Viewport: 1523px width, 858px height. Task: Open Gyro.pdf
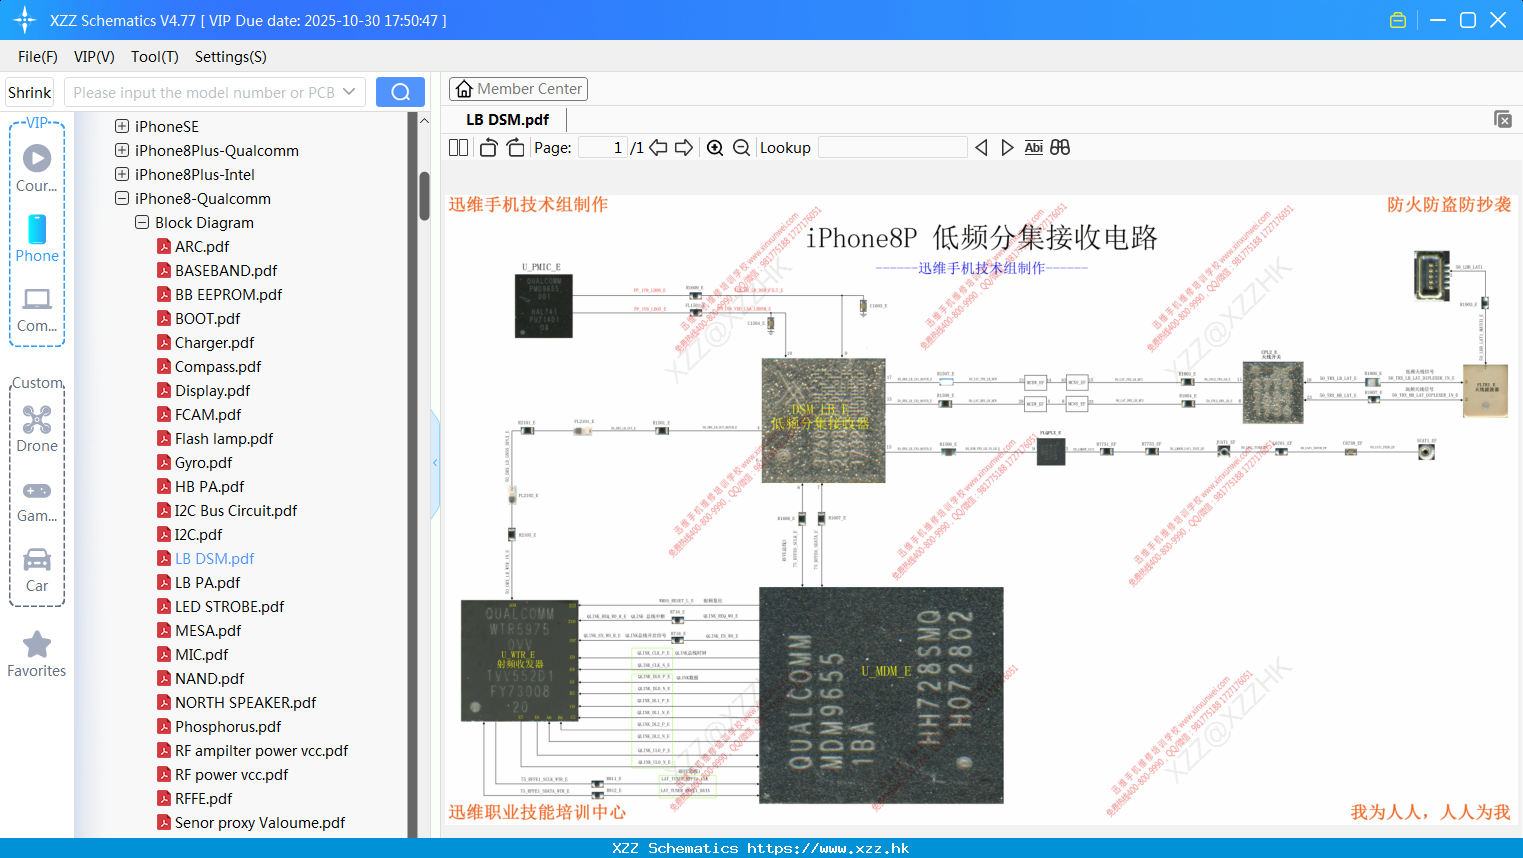click(203, 462)
